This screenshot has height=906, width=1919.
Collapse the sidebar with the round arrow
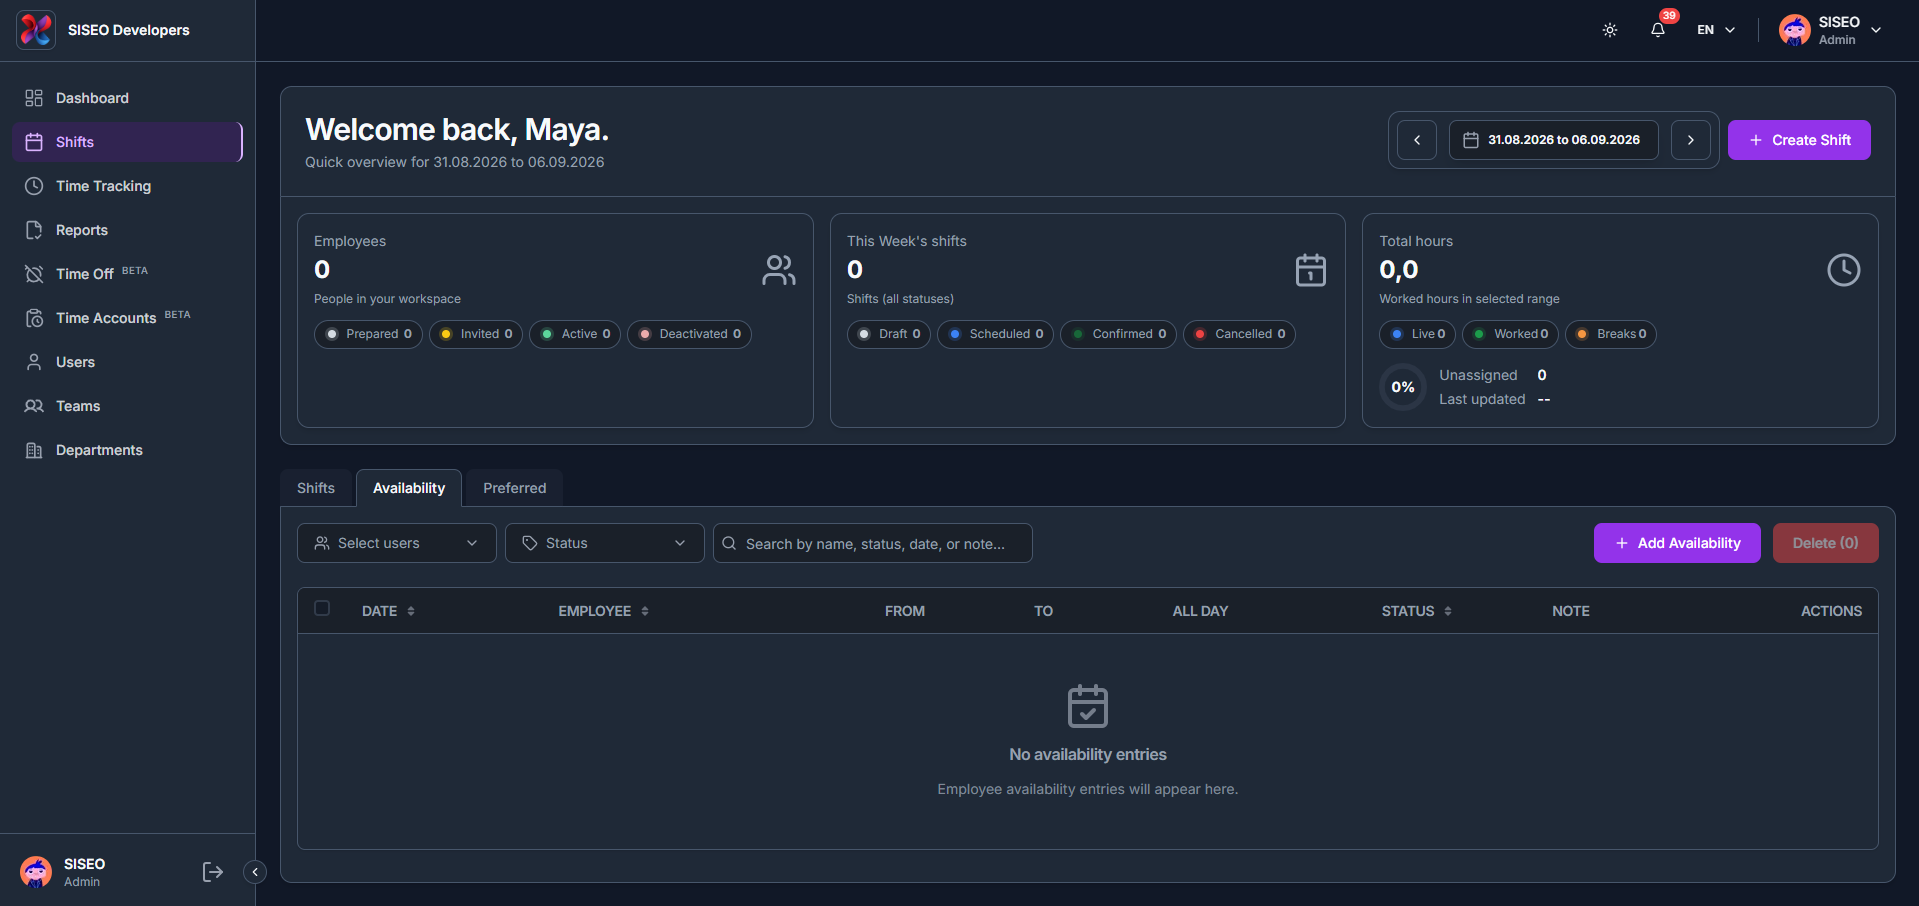255,872
